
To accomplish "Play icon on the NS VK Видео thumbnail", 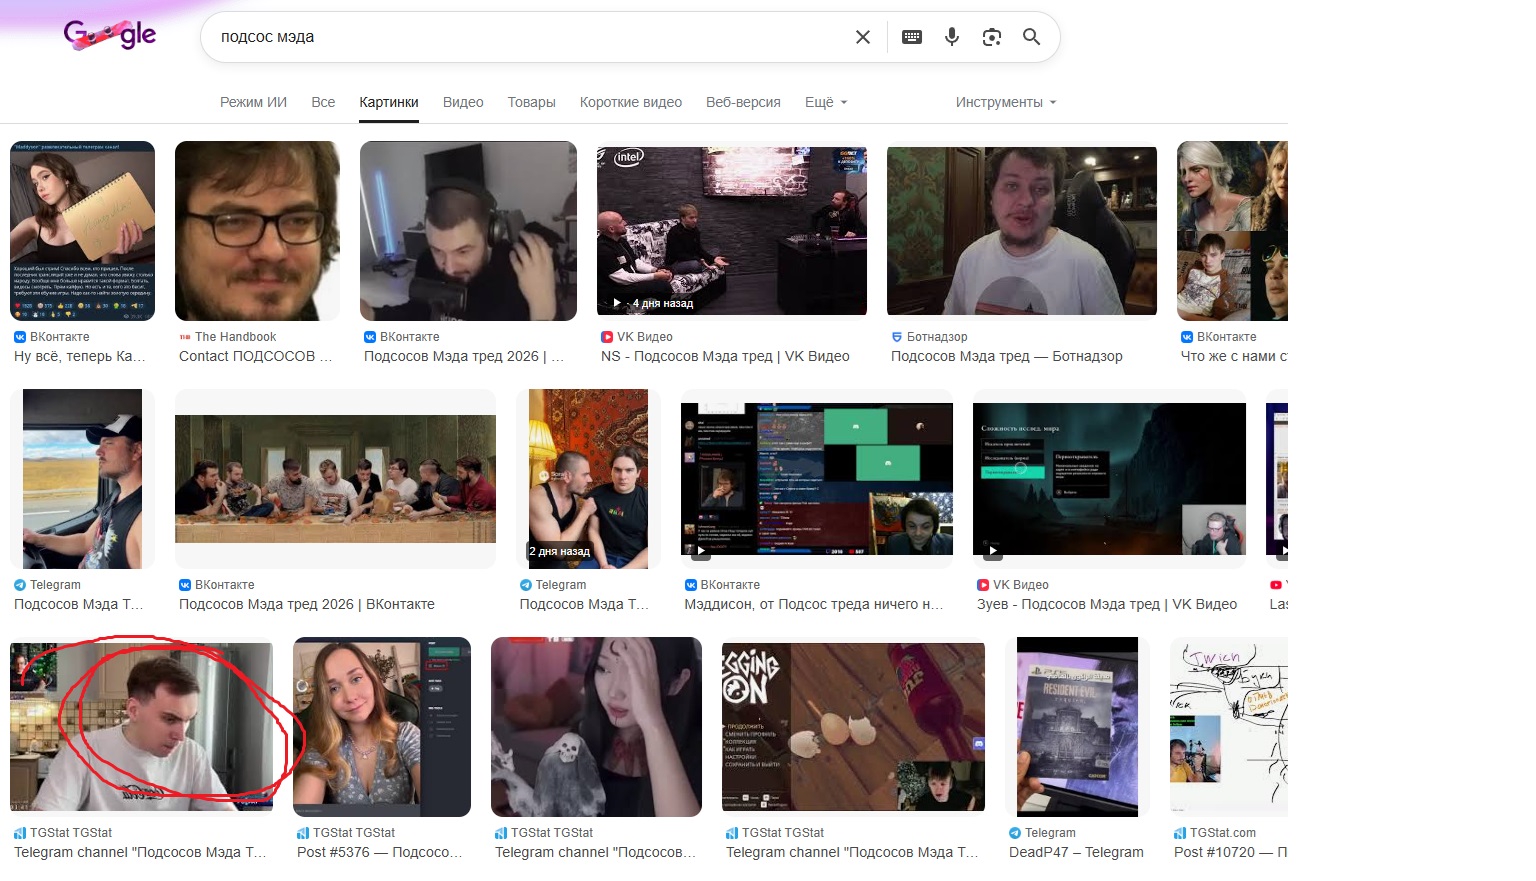I will pos(616,302).
